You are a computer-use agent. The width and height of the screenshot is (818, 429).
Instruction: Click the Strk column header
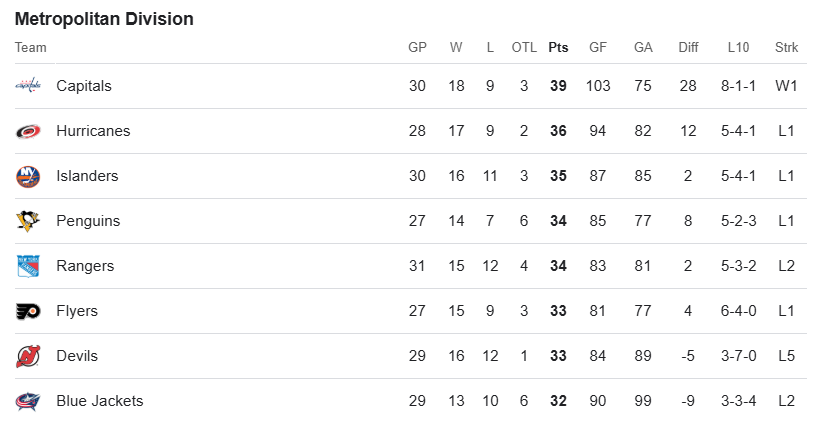click(x=786, y=47)
